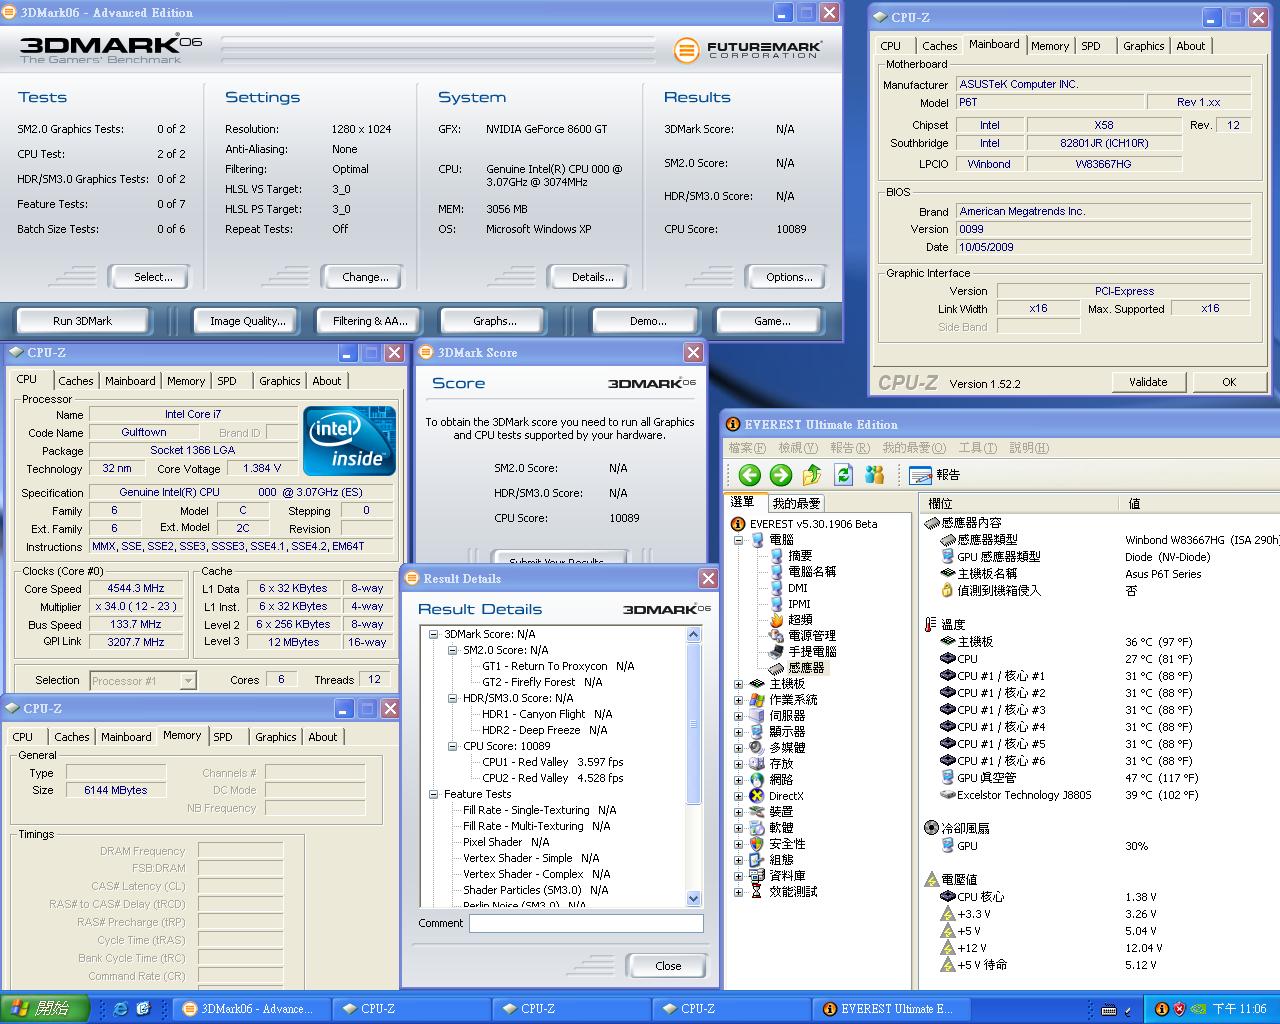
Task: Select 手提電腦 laptop entry in EVEREST tree
Action: [802, 651]
